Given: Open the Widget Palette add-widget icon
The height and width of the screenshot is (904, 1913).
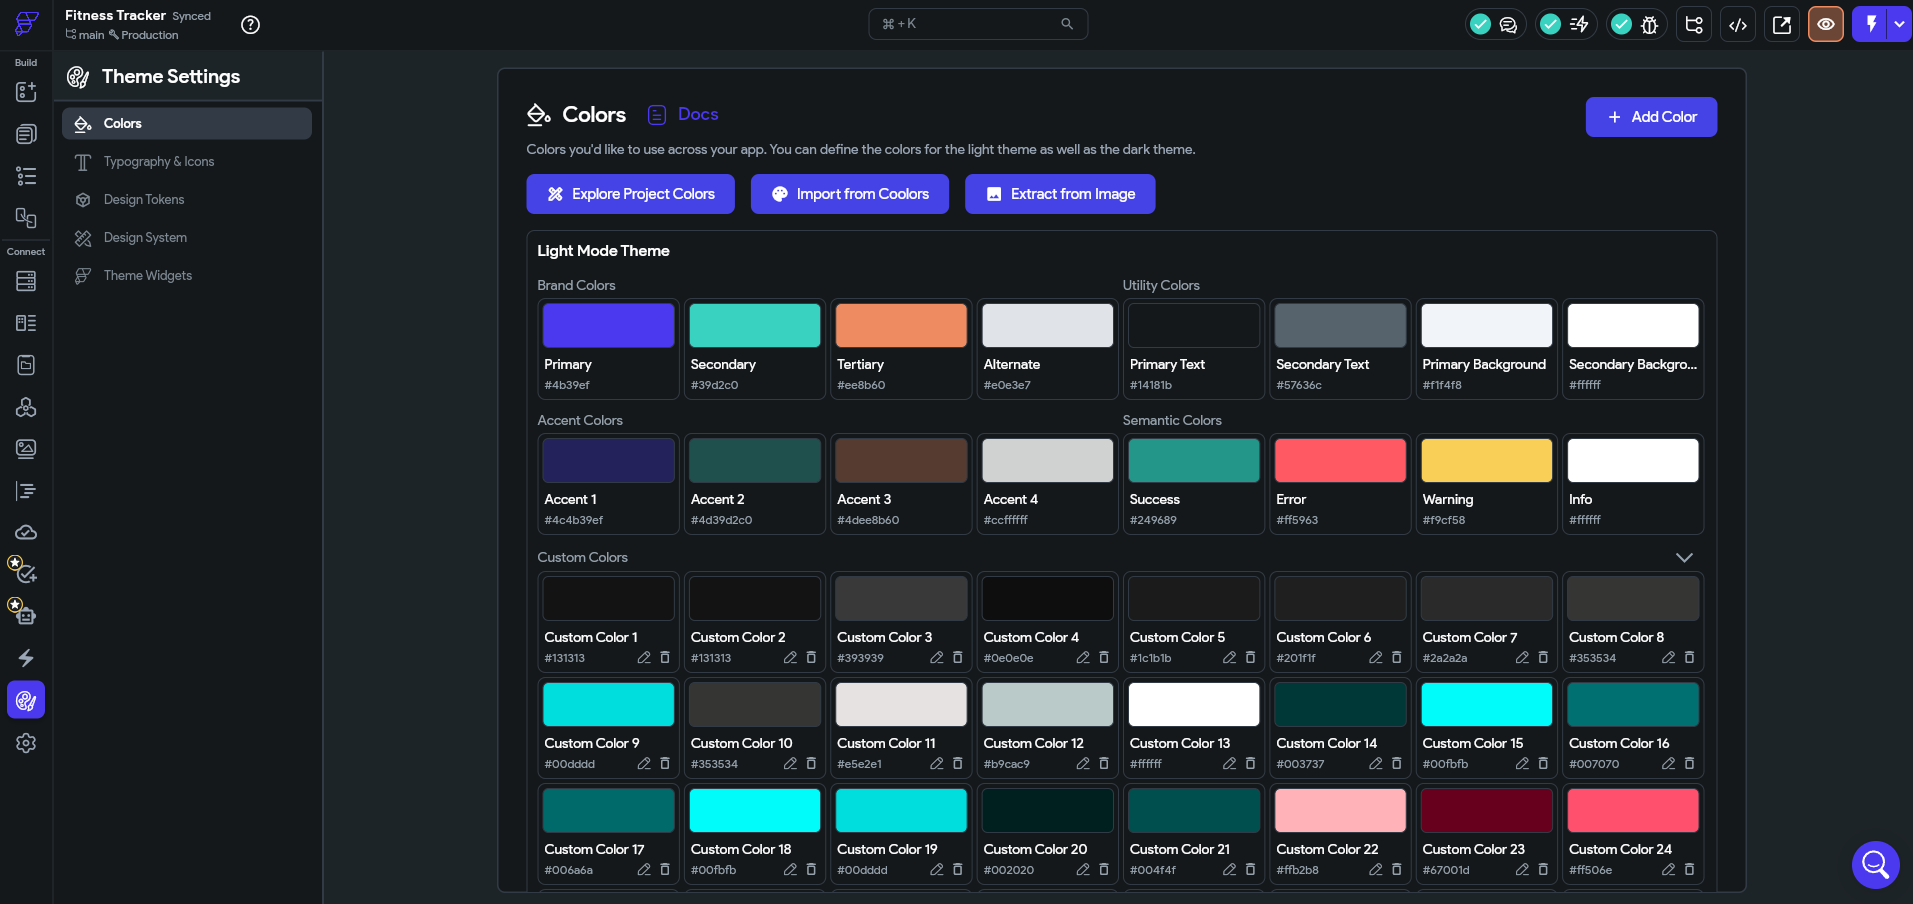Looking at the screenshot, I should click(x=26, y=92).
